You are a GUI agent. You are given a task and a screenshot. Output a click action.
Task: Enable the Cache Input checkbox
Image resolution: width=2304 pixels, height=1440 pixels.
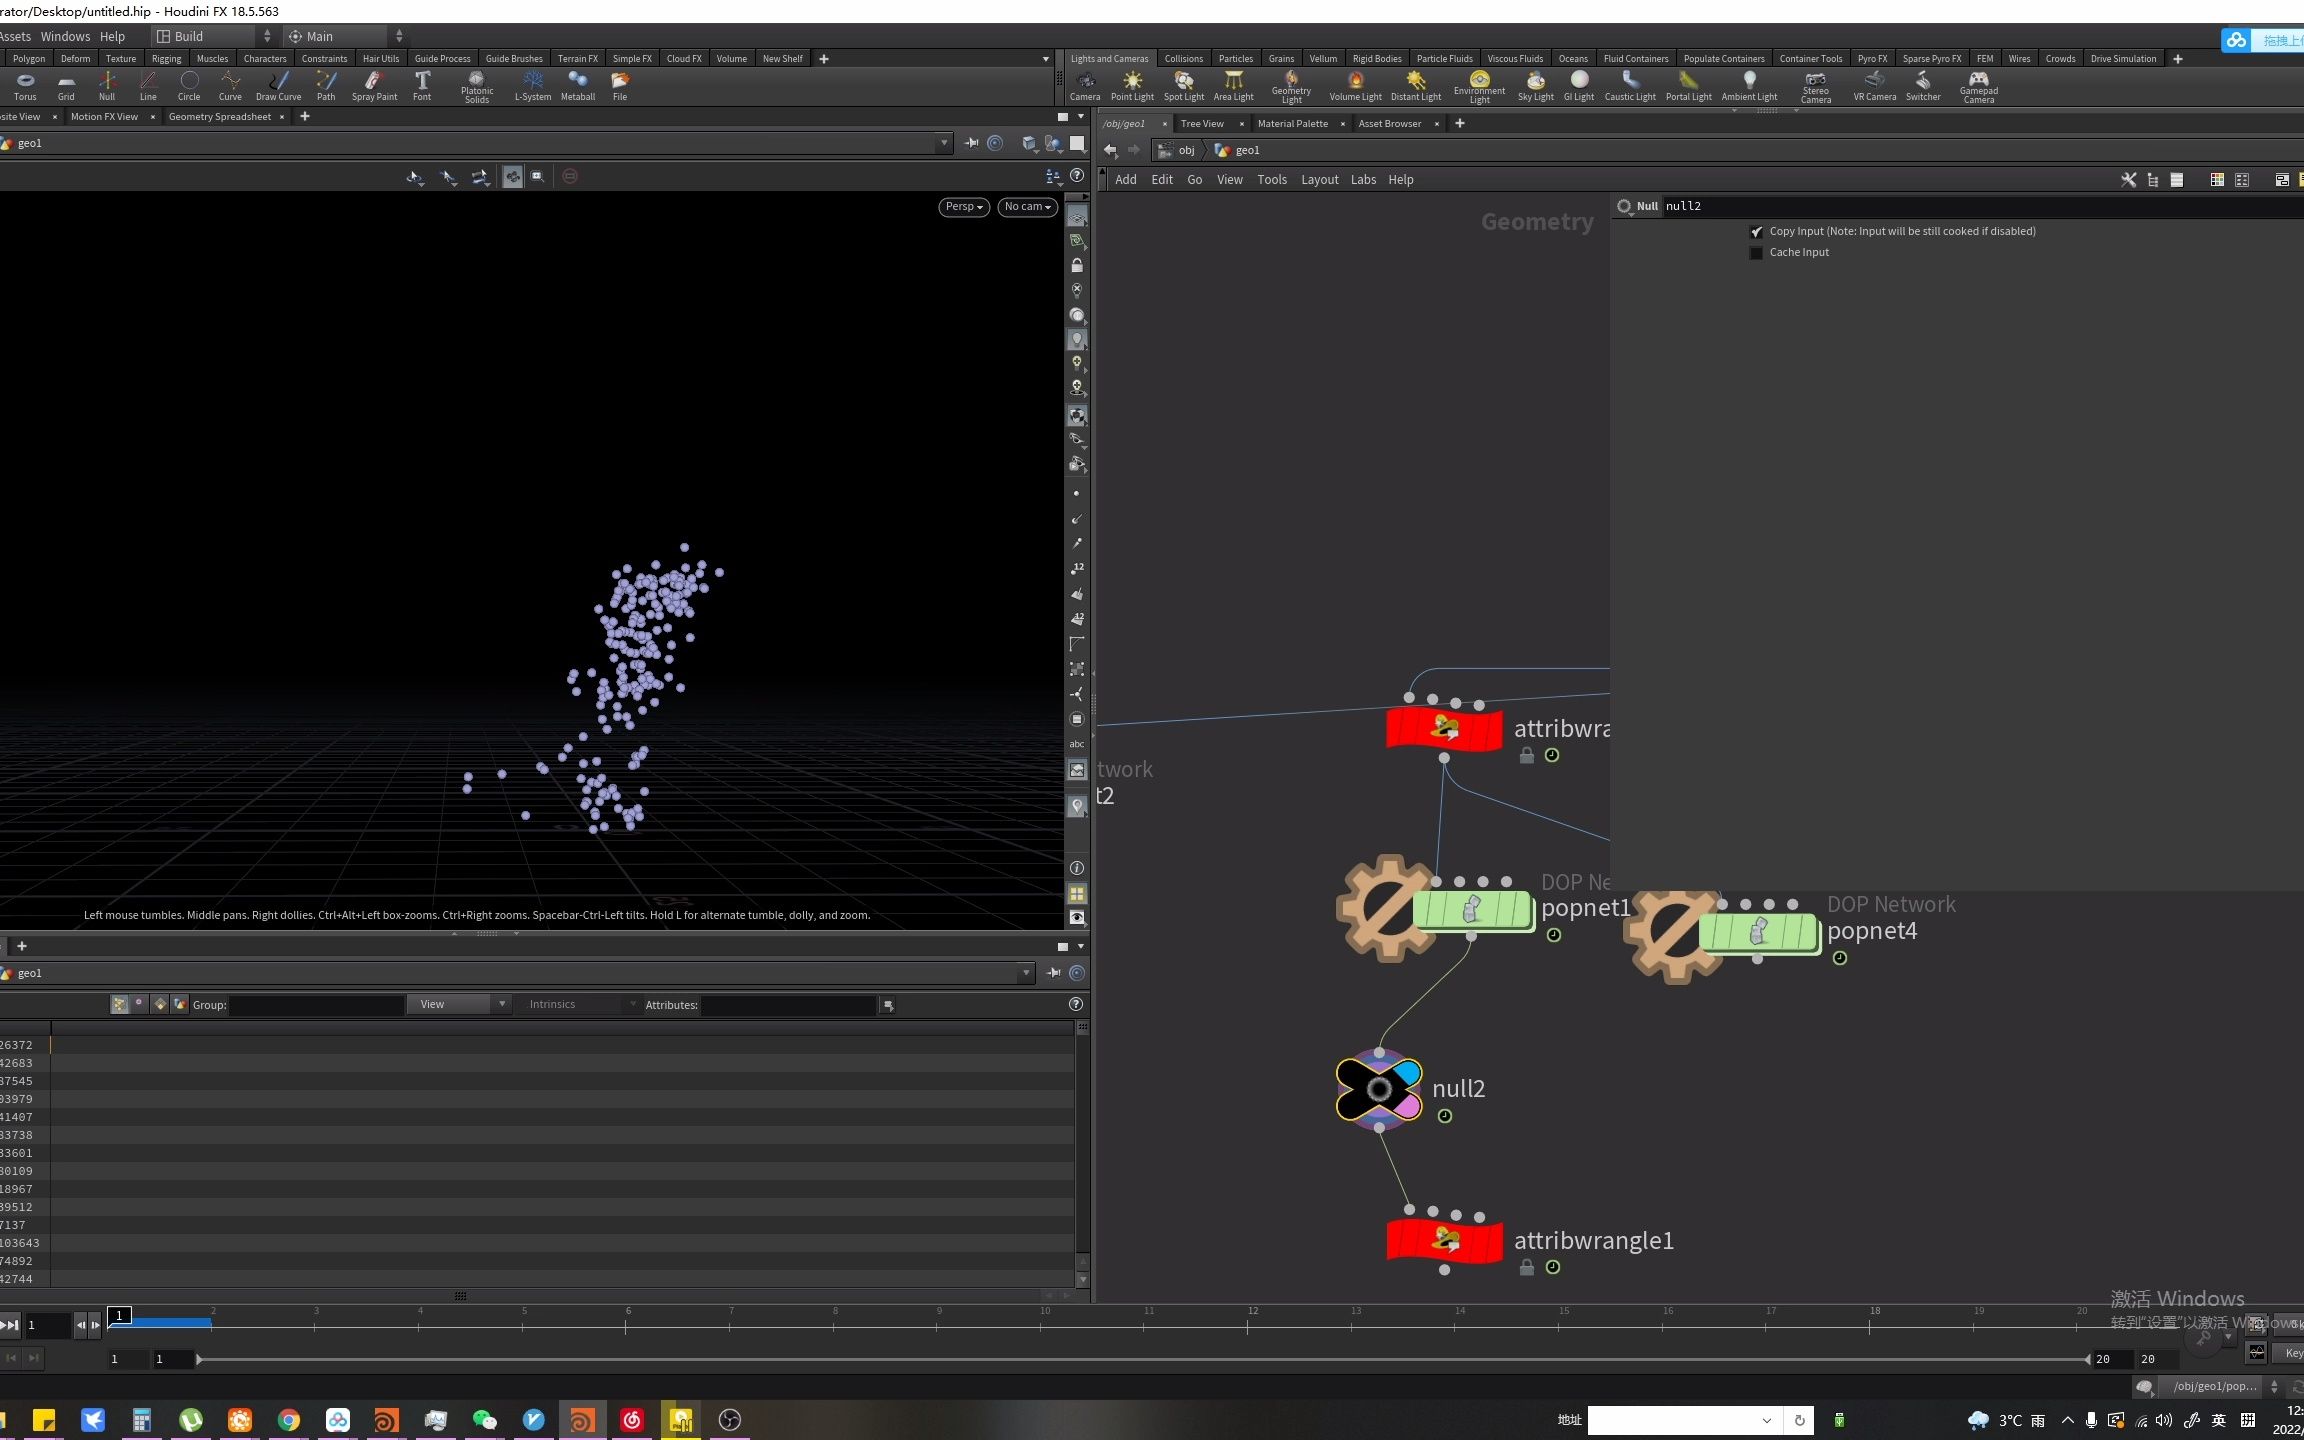click(1756, 253)
